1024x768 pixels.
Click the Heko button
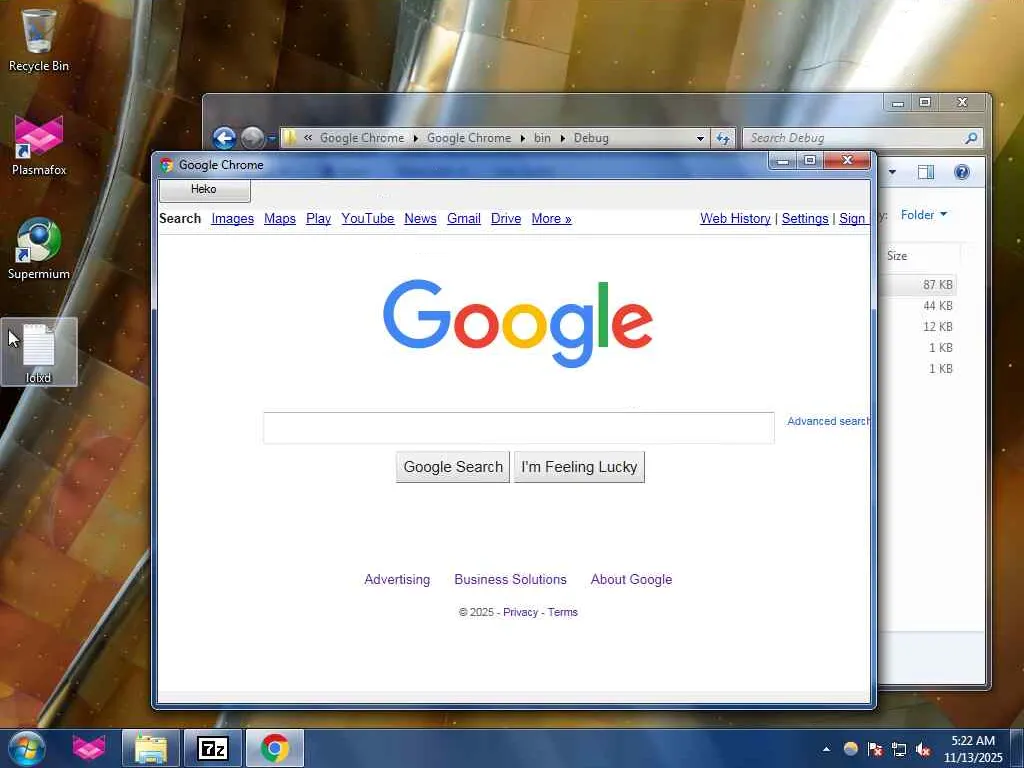[204, 190]
